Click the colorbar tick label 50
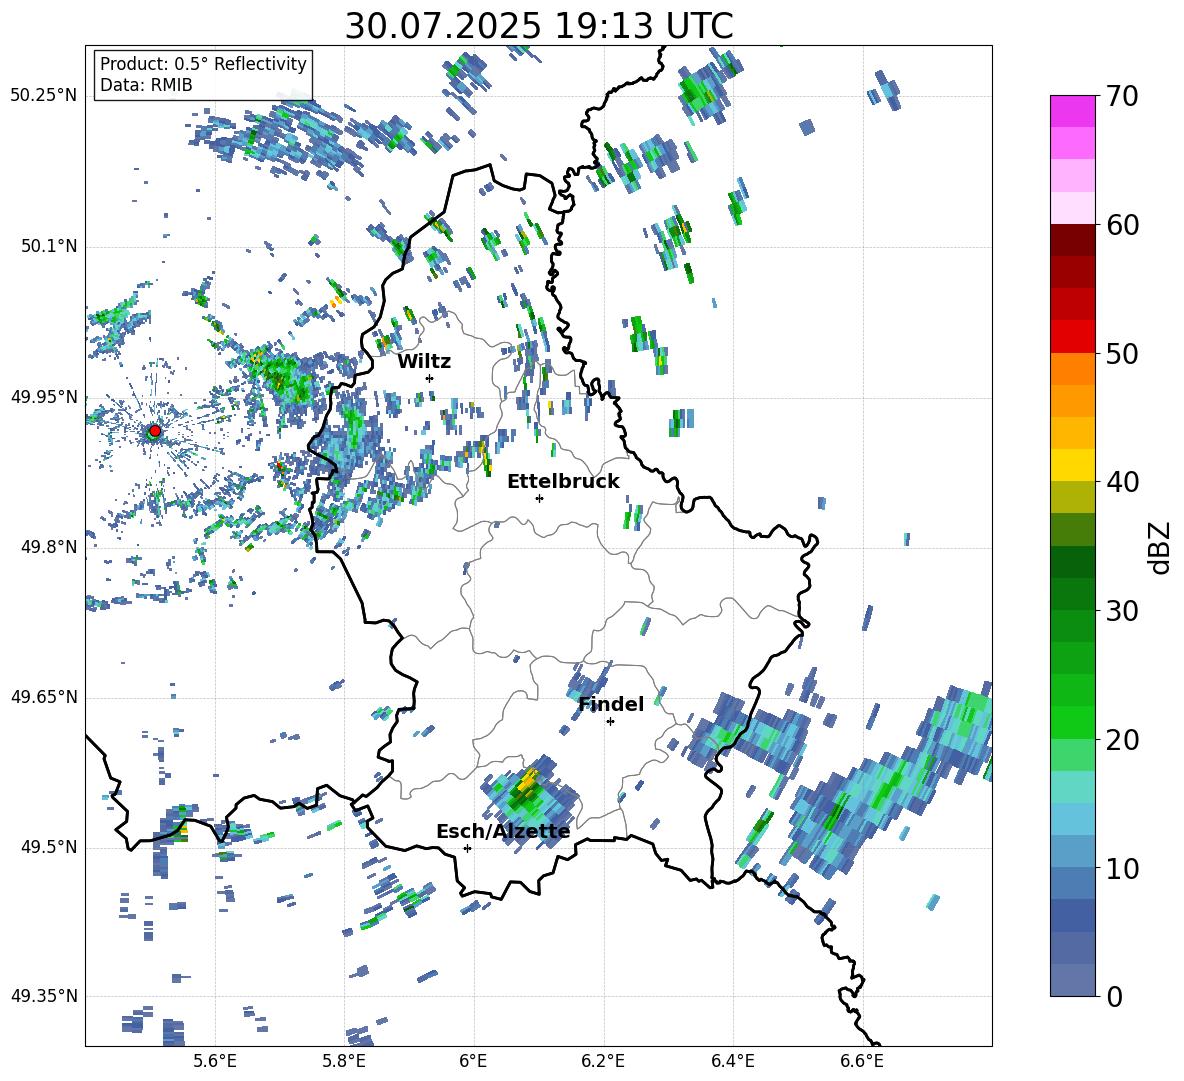The height and width of the screenshot is (1081, 1184). click(1122, 353)
